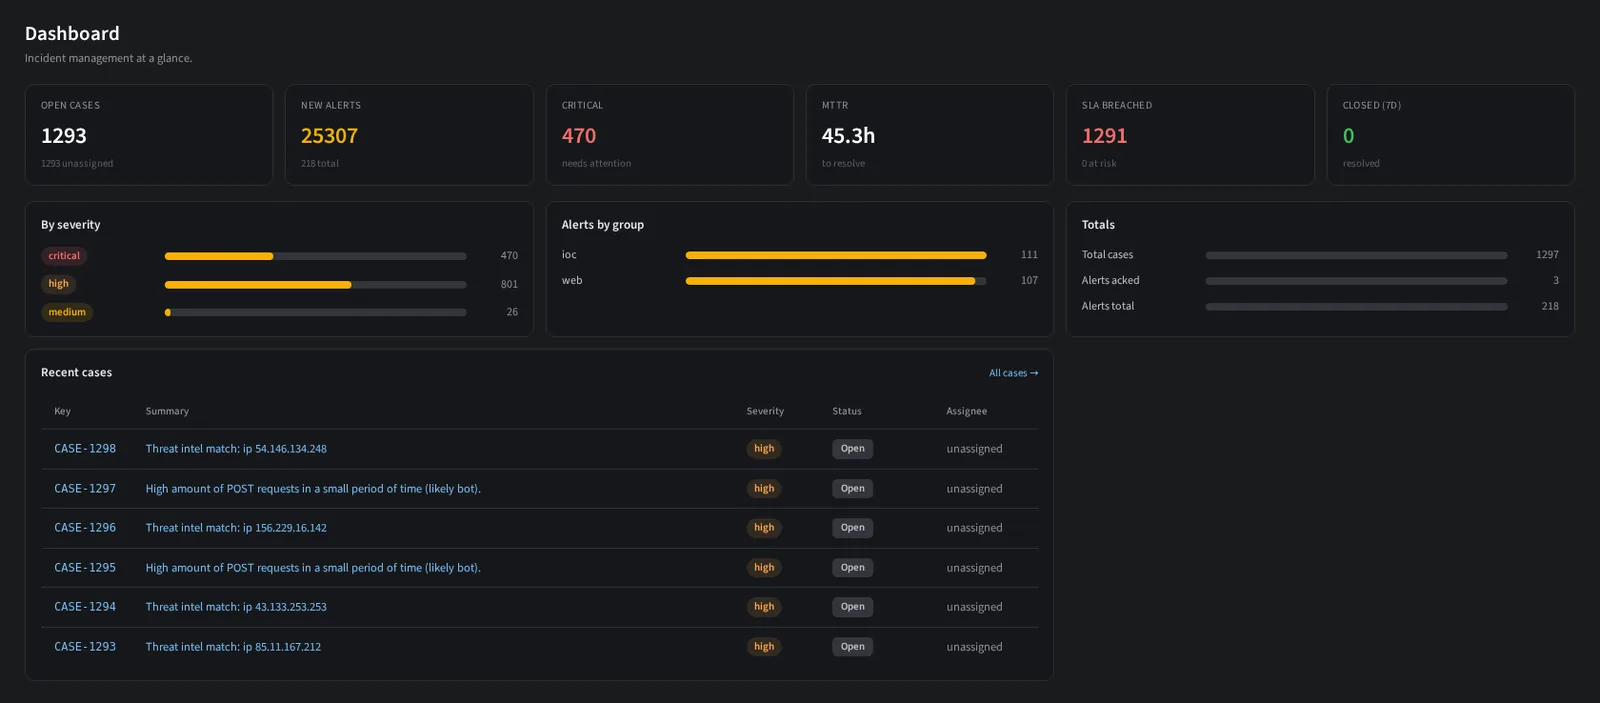Click the high severity badge for CASE-1298

[x=764, y=449]
